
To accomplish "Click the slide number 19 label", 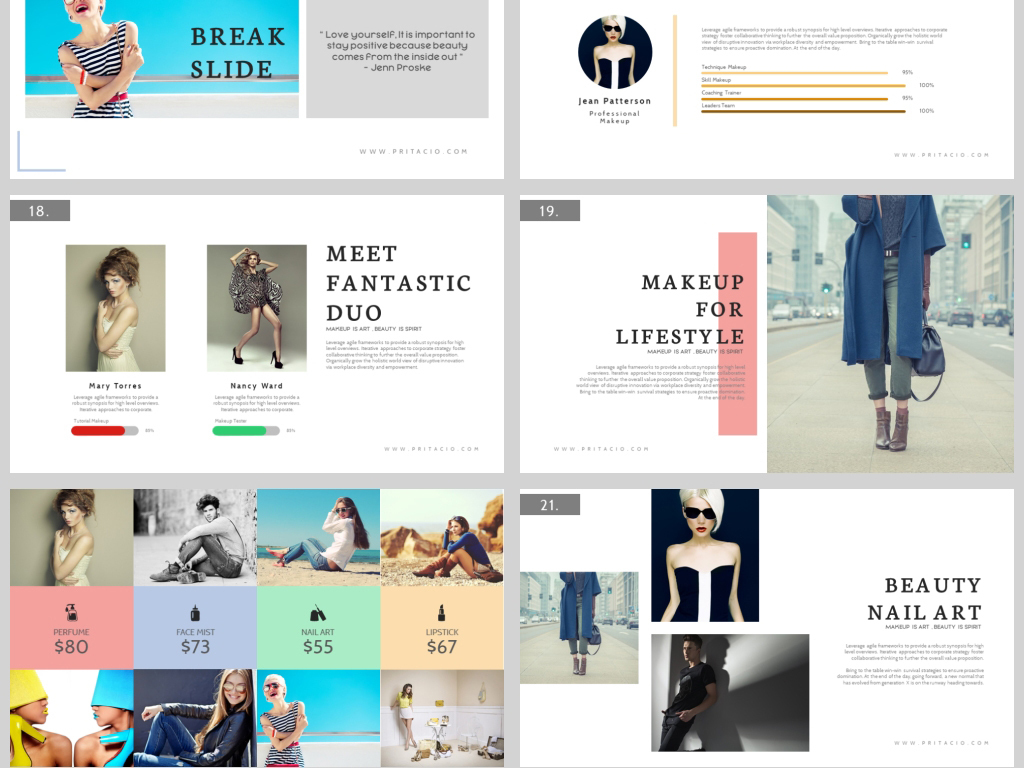I will click(549, 211).
